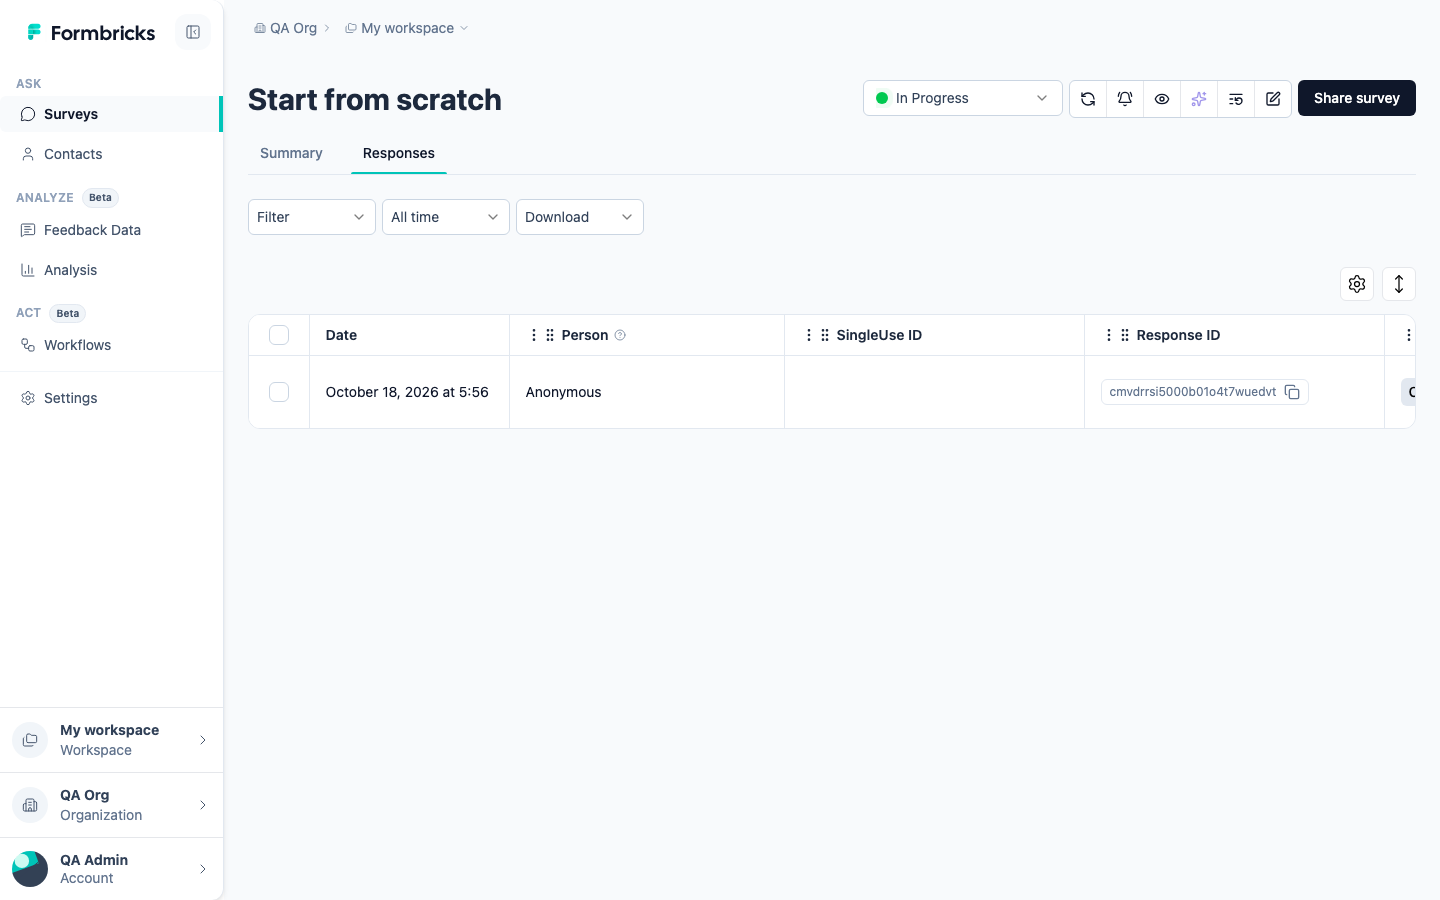Image resolution: width=1440 pixels, height=900 pixels.
Task: Expand the QA Org Organization switcher
Action: click(x=111, y=805)
